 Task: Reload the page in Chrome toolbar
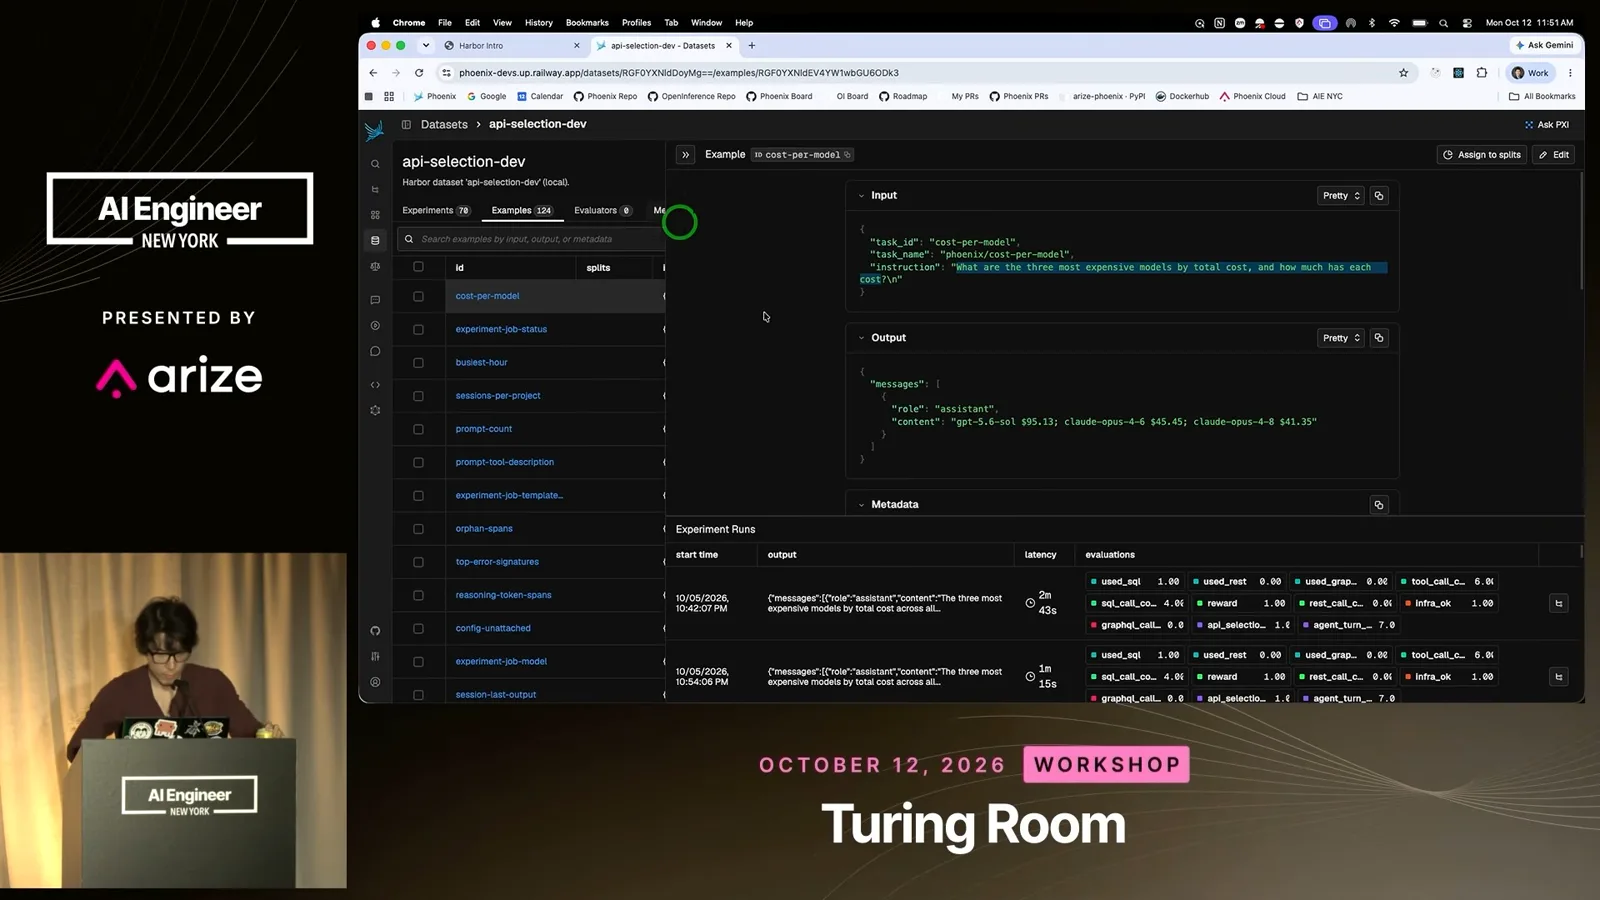point(419,73)
